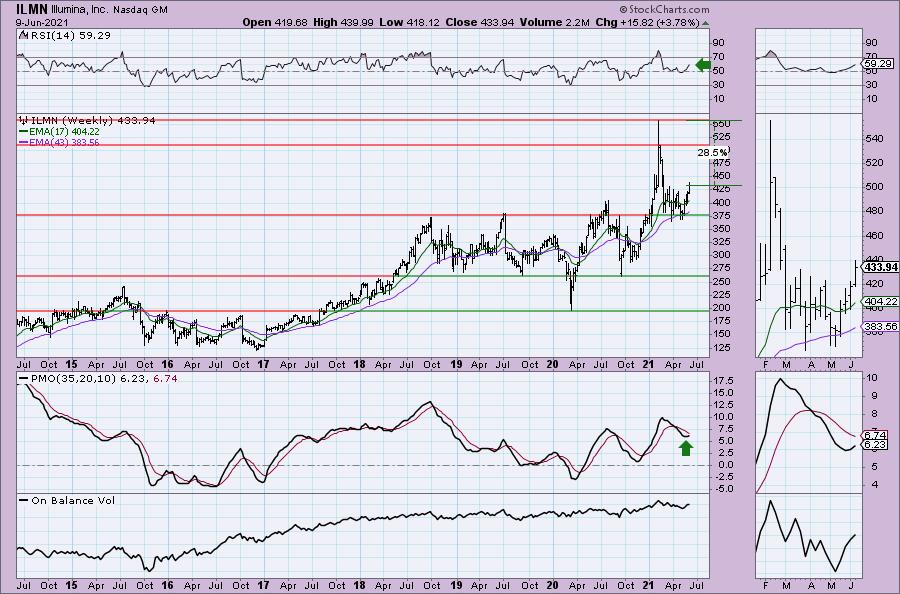
Task: Click the purple EMA(43) legend line swatch
Action: [23, 142]
